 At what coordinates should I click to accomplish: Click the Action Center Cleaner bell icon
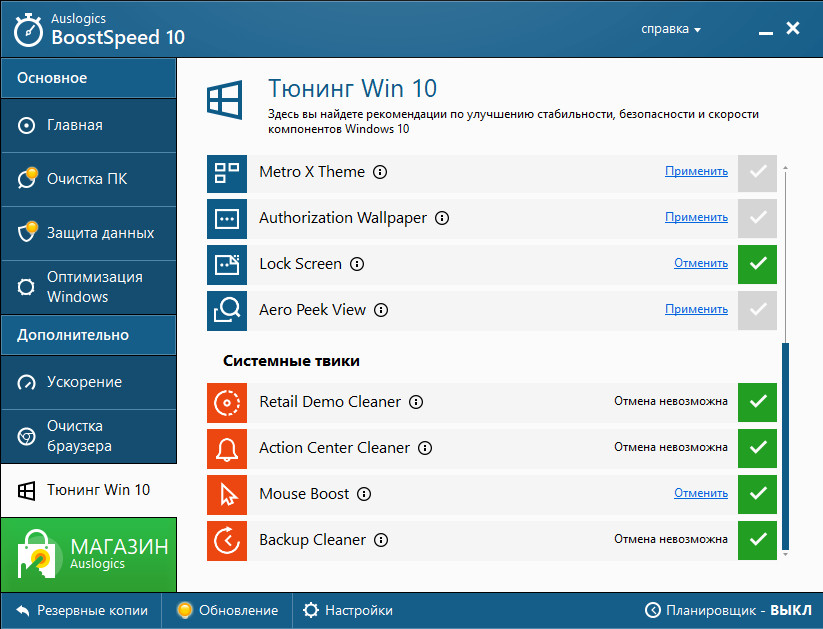point(227,449)
